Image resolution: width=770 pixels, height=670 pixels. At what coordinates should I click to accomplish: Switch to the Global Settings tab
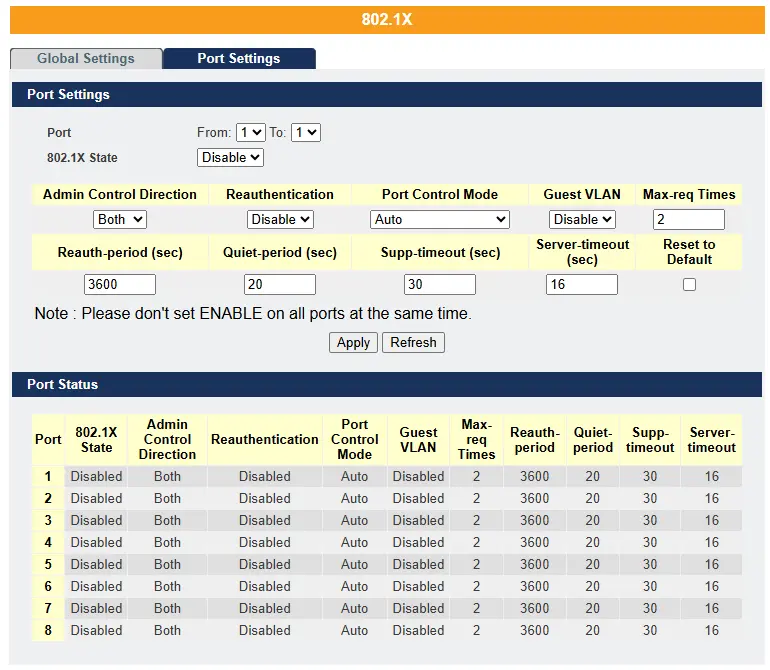[x=85, y=58]
